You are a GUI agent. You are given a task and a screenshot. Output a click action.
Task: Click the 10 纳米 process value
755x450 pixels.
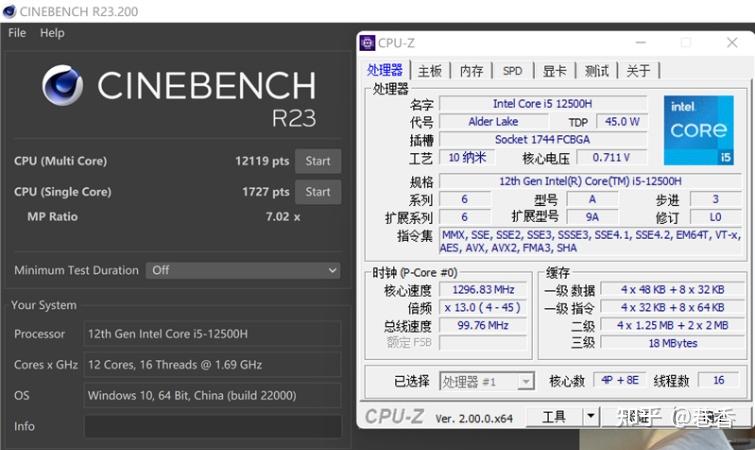467,158
